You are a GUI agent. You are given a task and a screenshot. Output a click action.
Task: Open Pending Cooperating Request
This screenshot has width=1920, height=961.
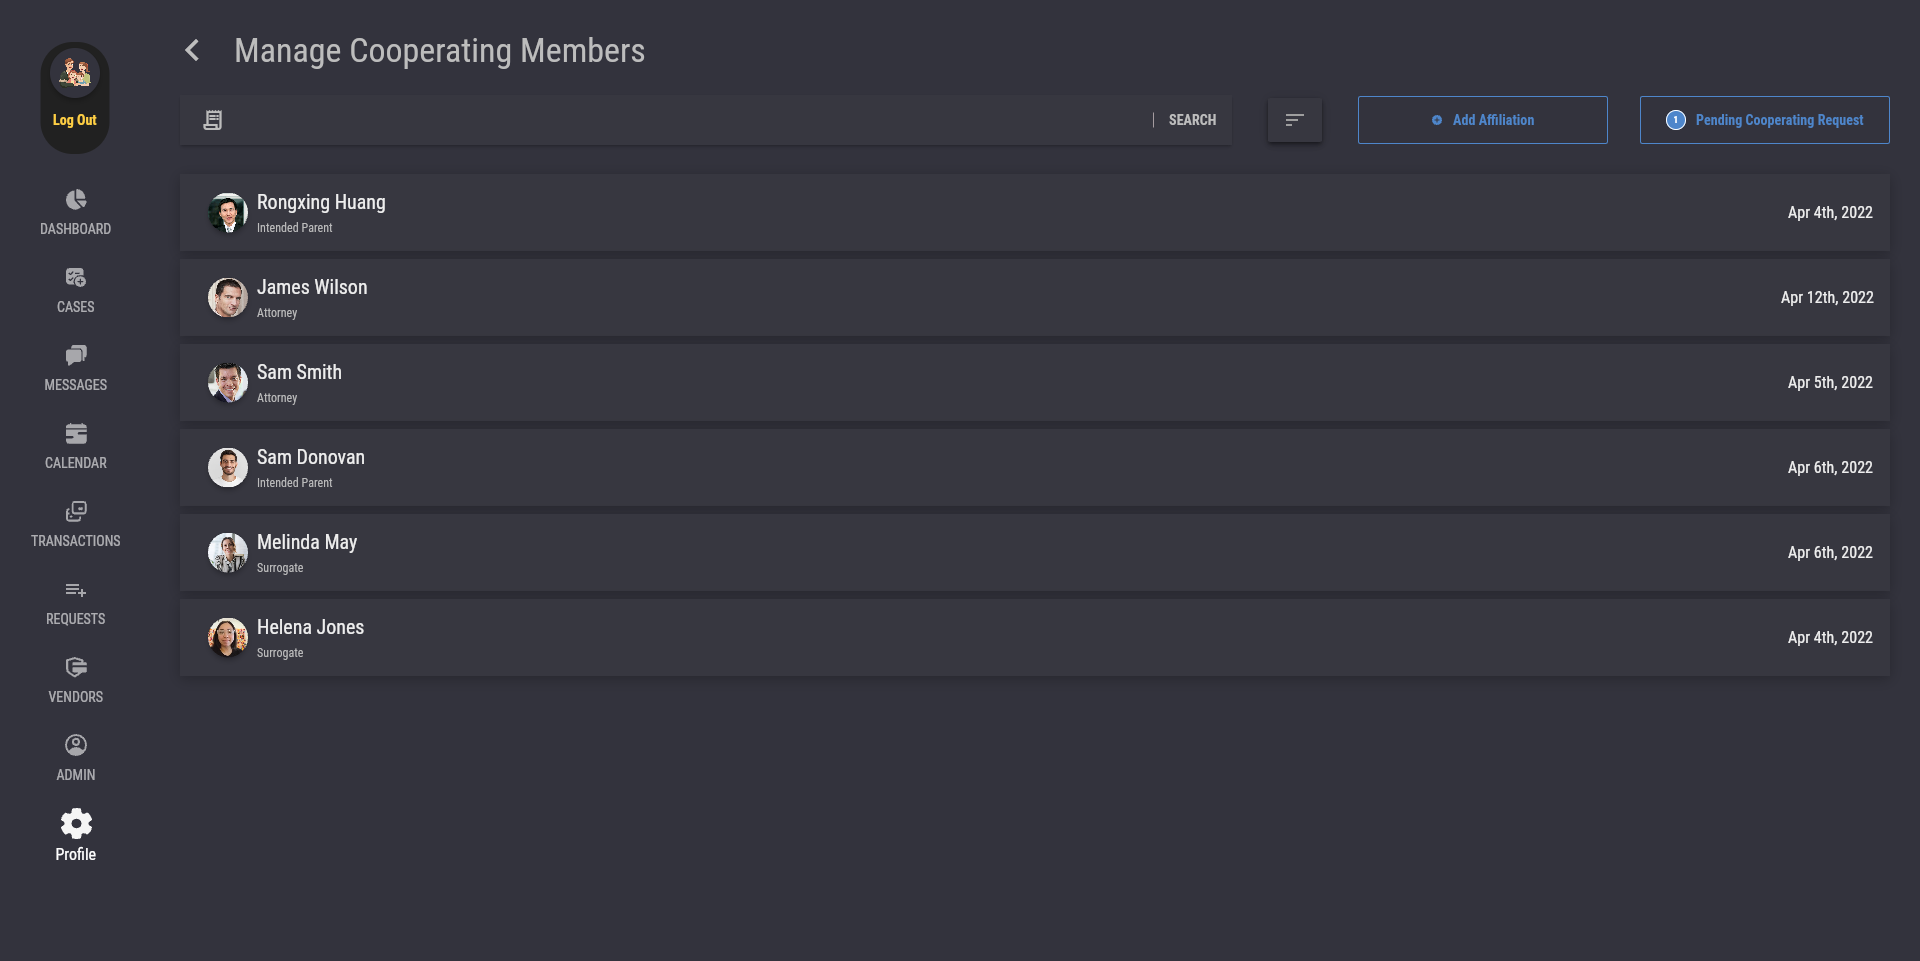(x=1764, y=120)
